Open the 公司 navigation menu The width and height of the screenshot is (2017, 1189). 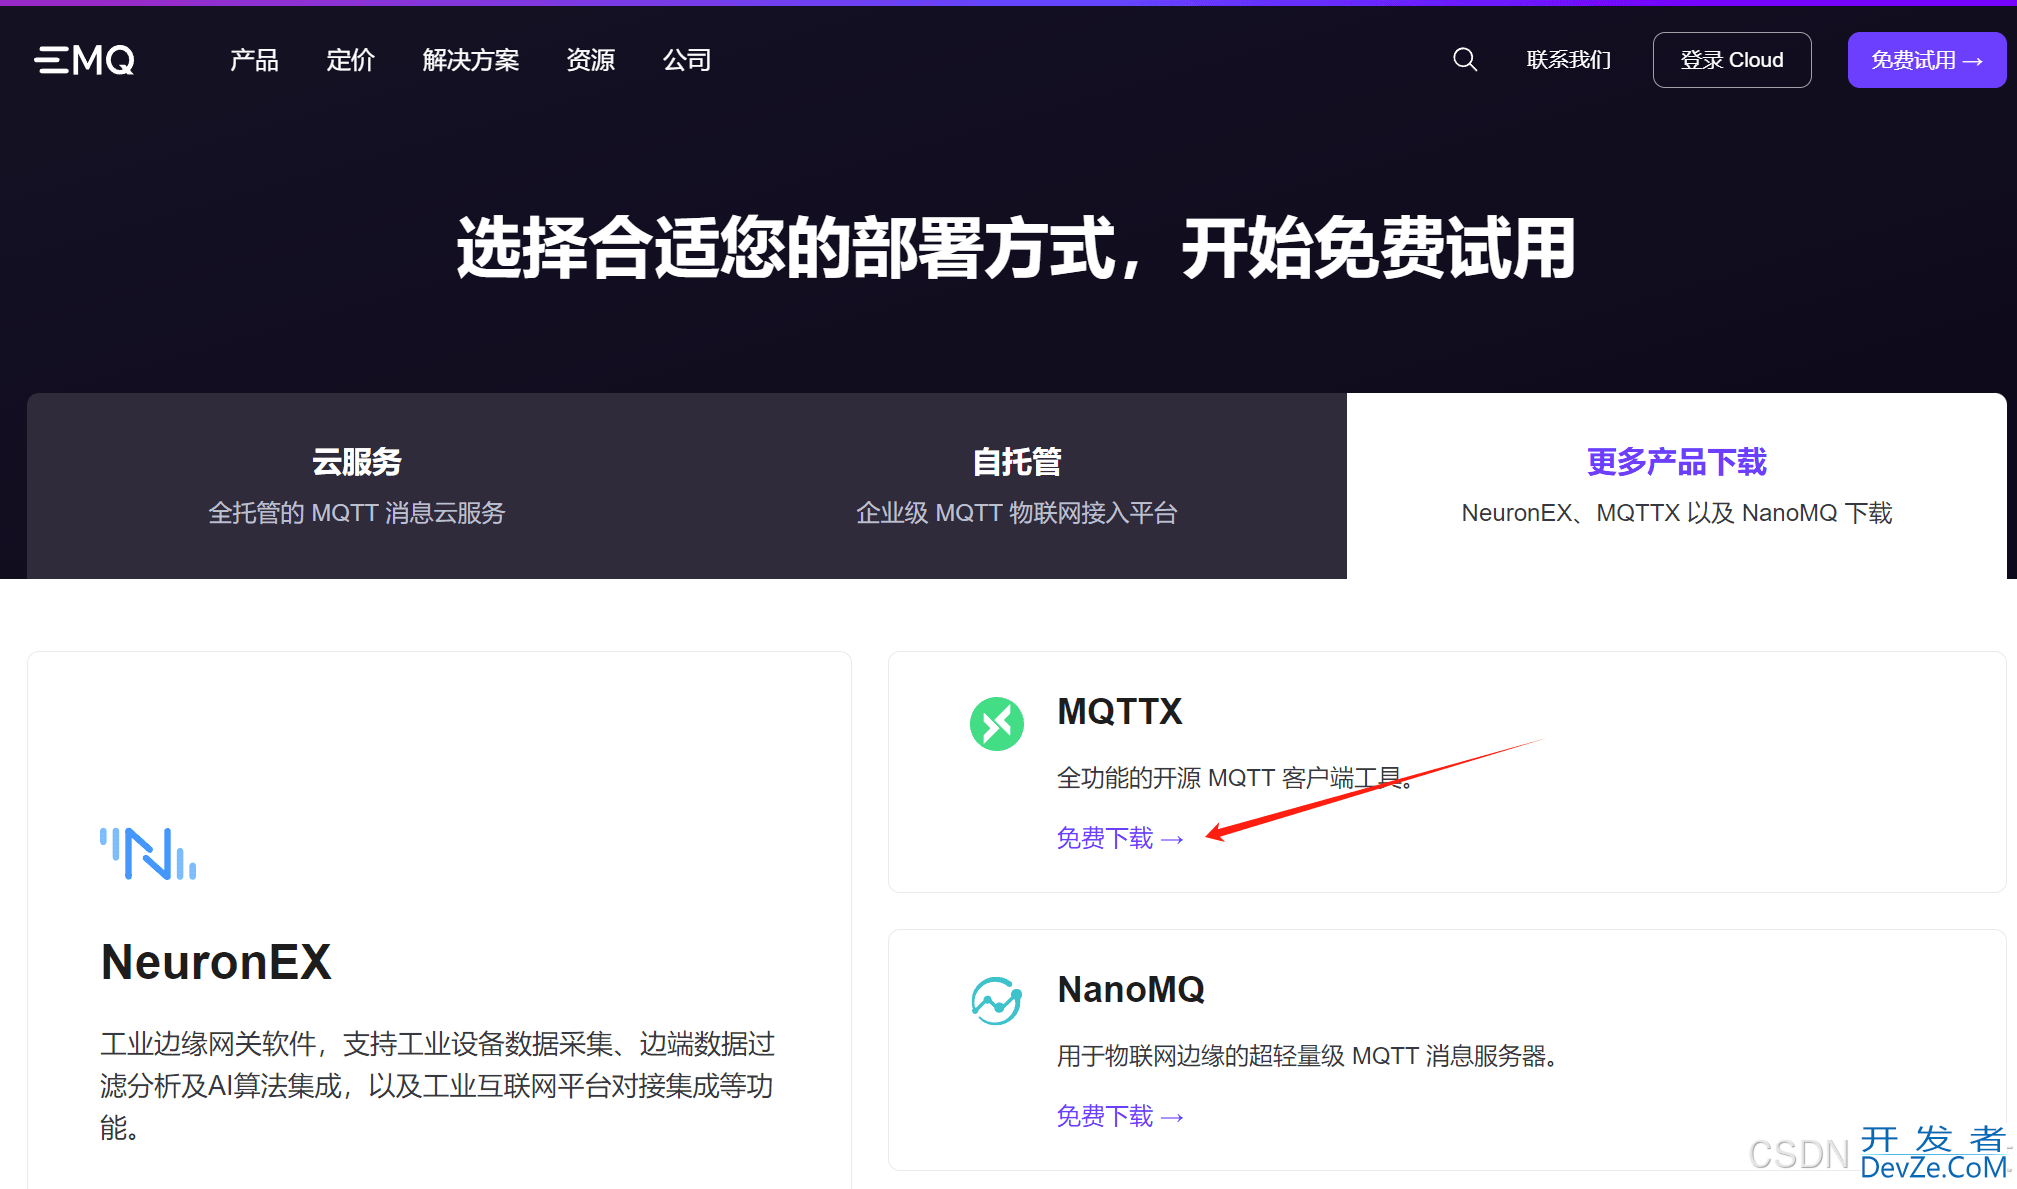(686, 60)
